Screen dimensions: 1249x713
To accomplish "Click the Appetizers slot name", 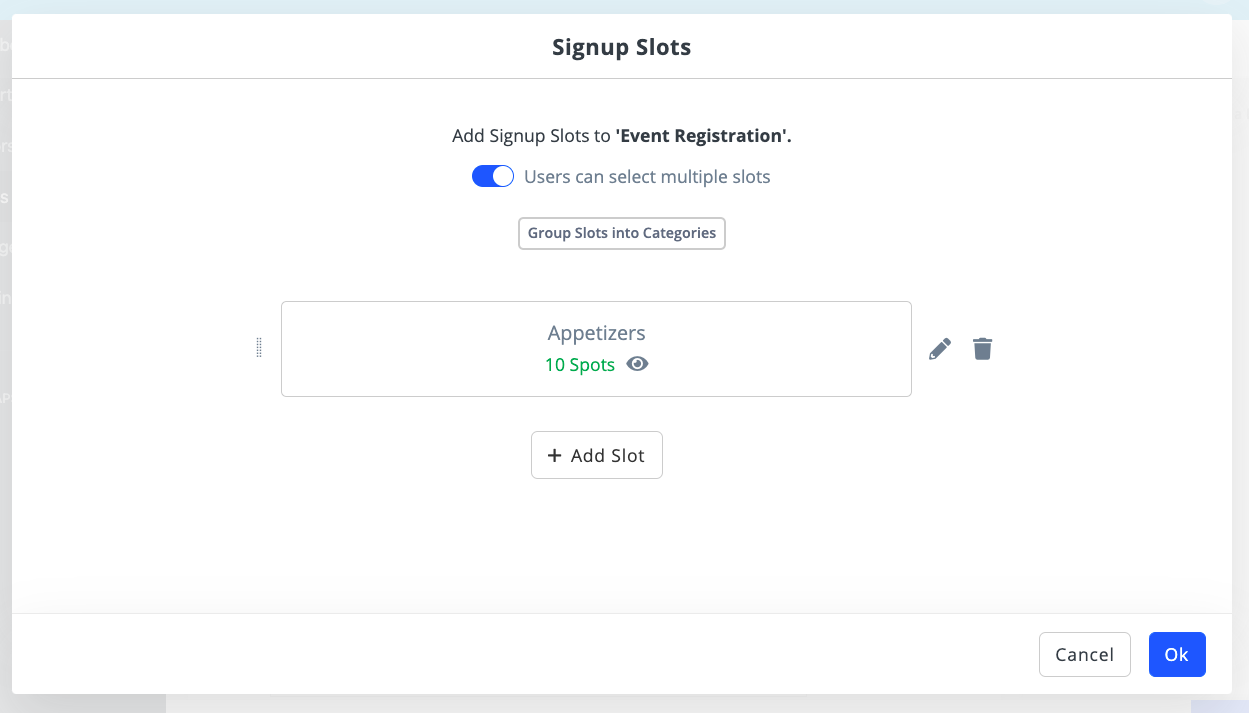I will coord(597,333).
